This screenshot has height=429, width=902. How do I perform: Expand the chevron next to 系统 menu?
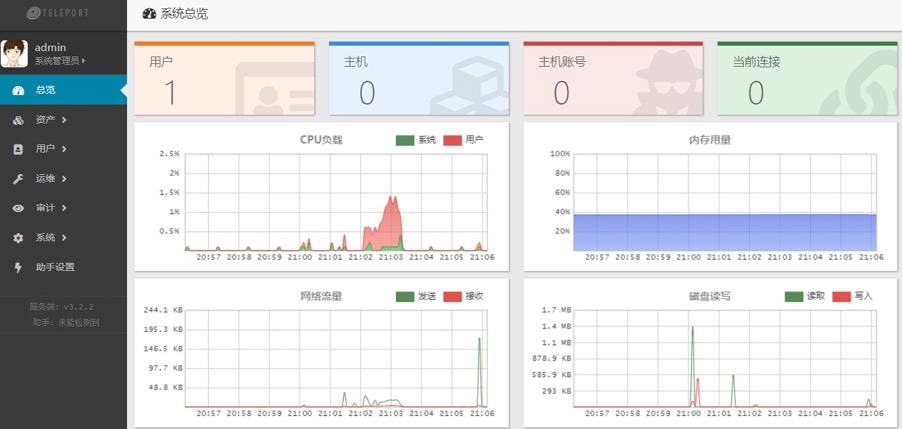pyautogui.click(x=64, y=238)
